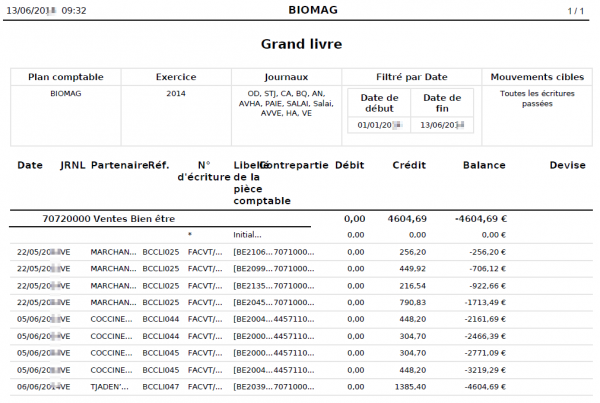Select libellé '[BE2135...'
Image resolution: width=600 pixels, height=403 pixels.
[253, 286]
